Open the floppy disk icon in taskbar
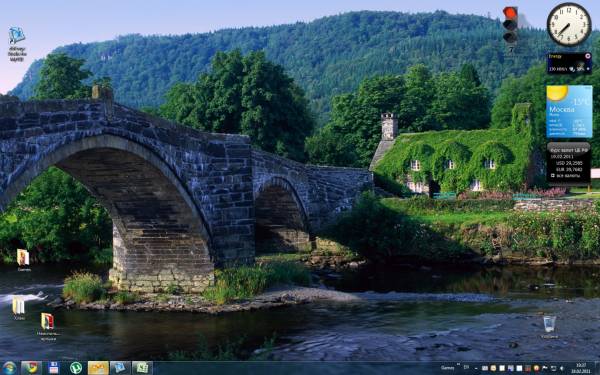600x375 pixels. point(54,368)
